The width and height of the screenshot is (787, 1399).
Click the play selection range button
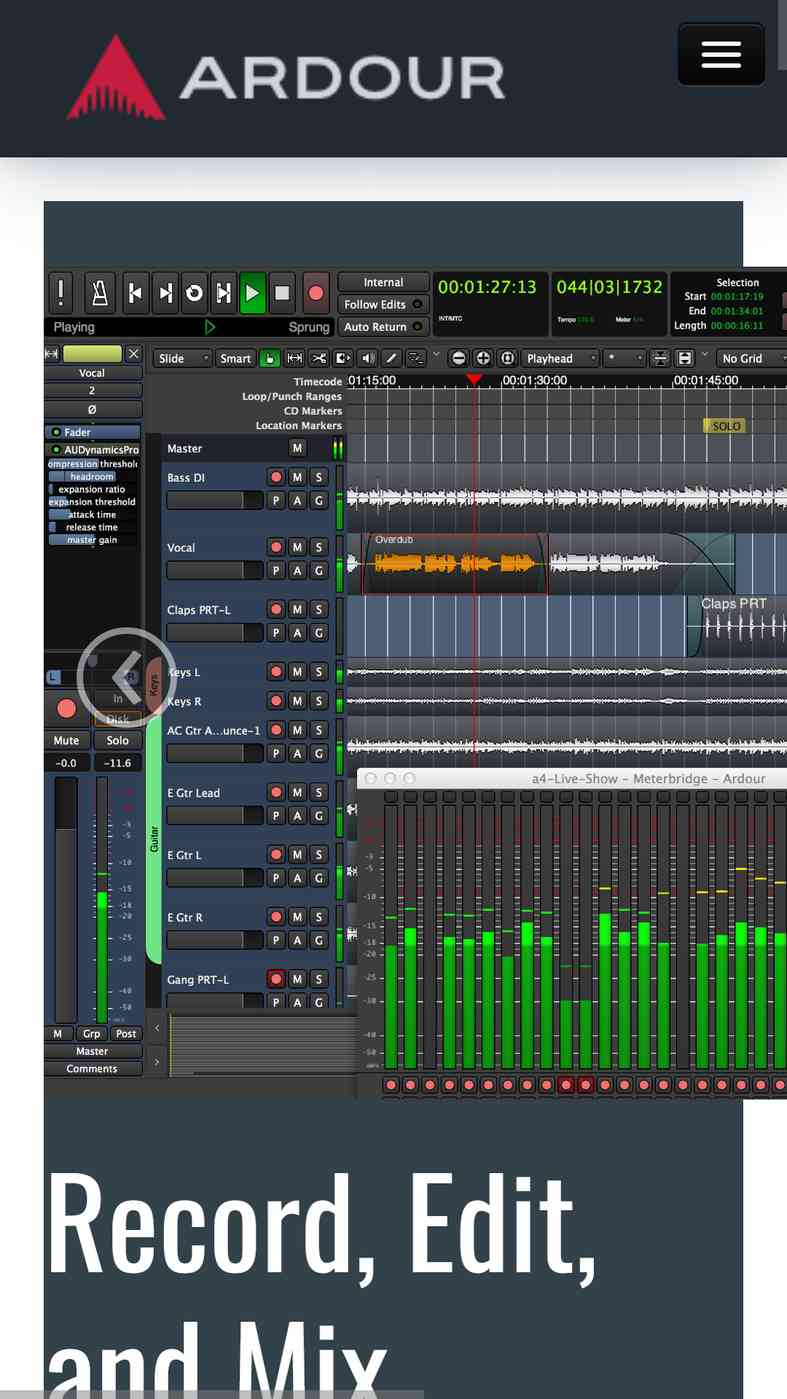tap(224, 293)
